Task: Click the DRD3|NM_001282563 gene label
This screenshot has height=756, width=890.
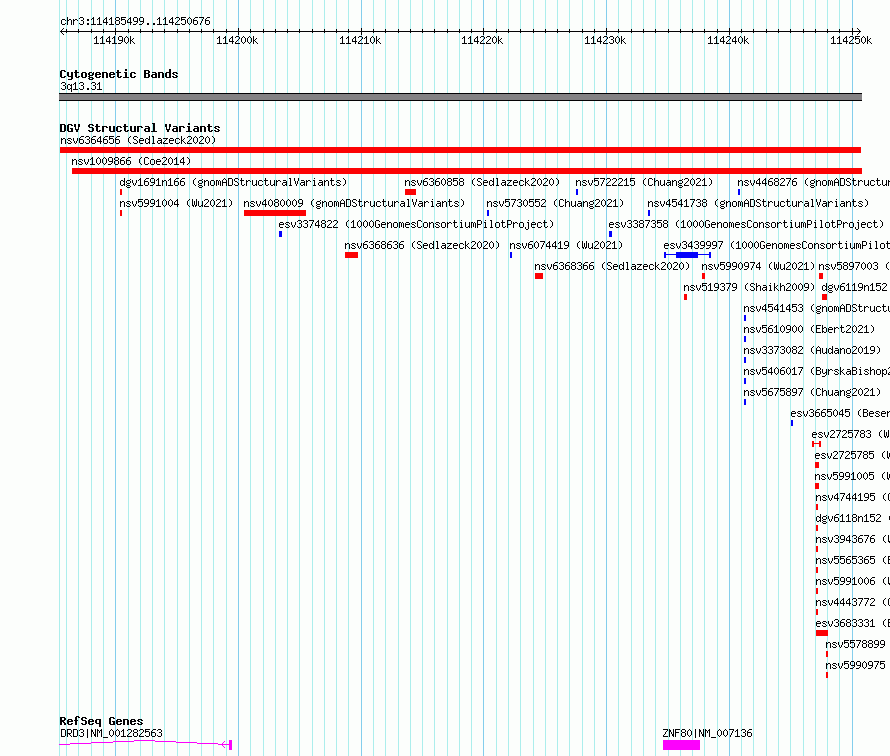Action: (111, 733)
